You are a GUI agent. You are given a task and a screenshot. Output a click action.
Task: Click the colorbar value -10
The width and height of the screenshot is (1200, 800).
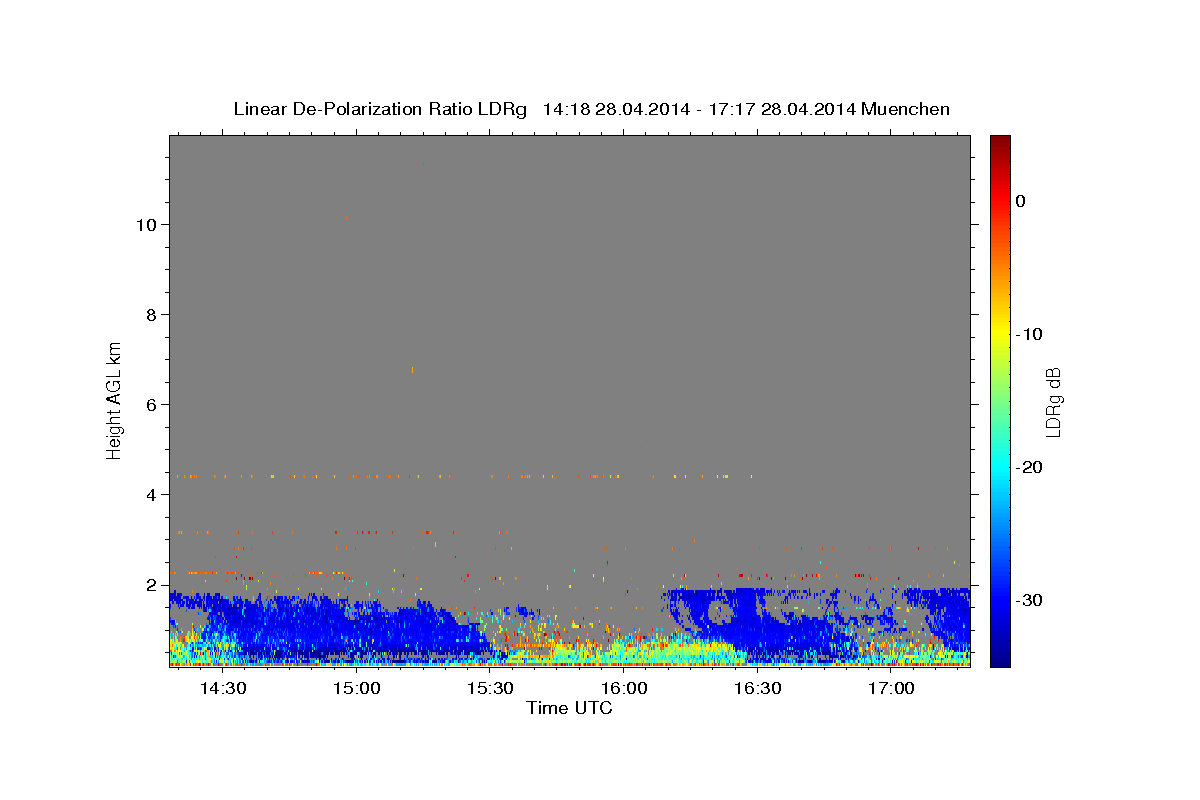coord(1029,334)
